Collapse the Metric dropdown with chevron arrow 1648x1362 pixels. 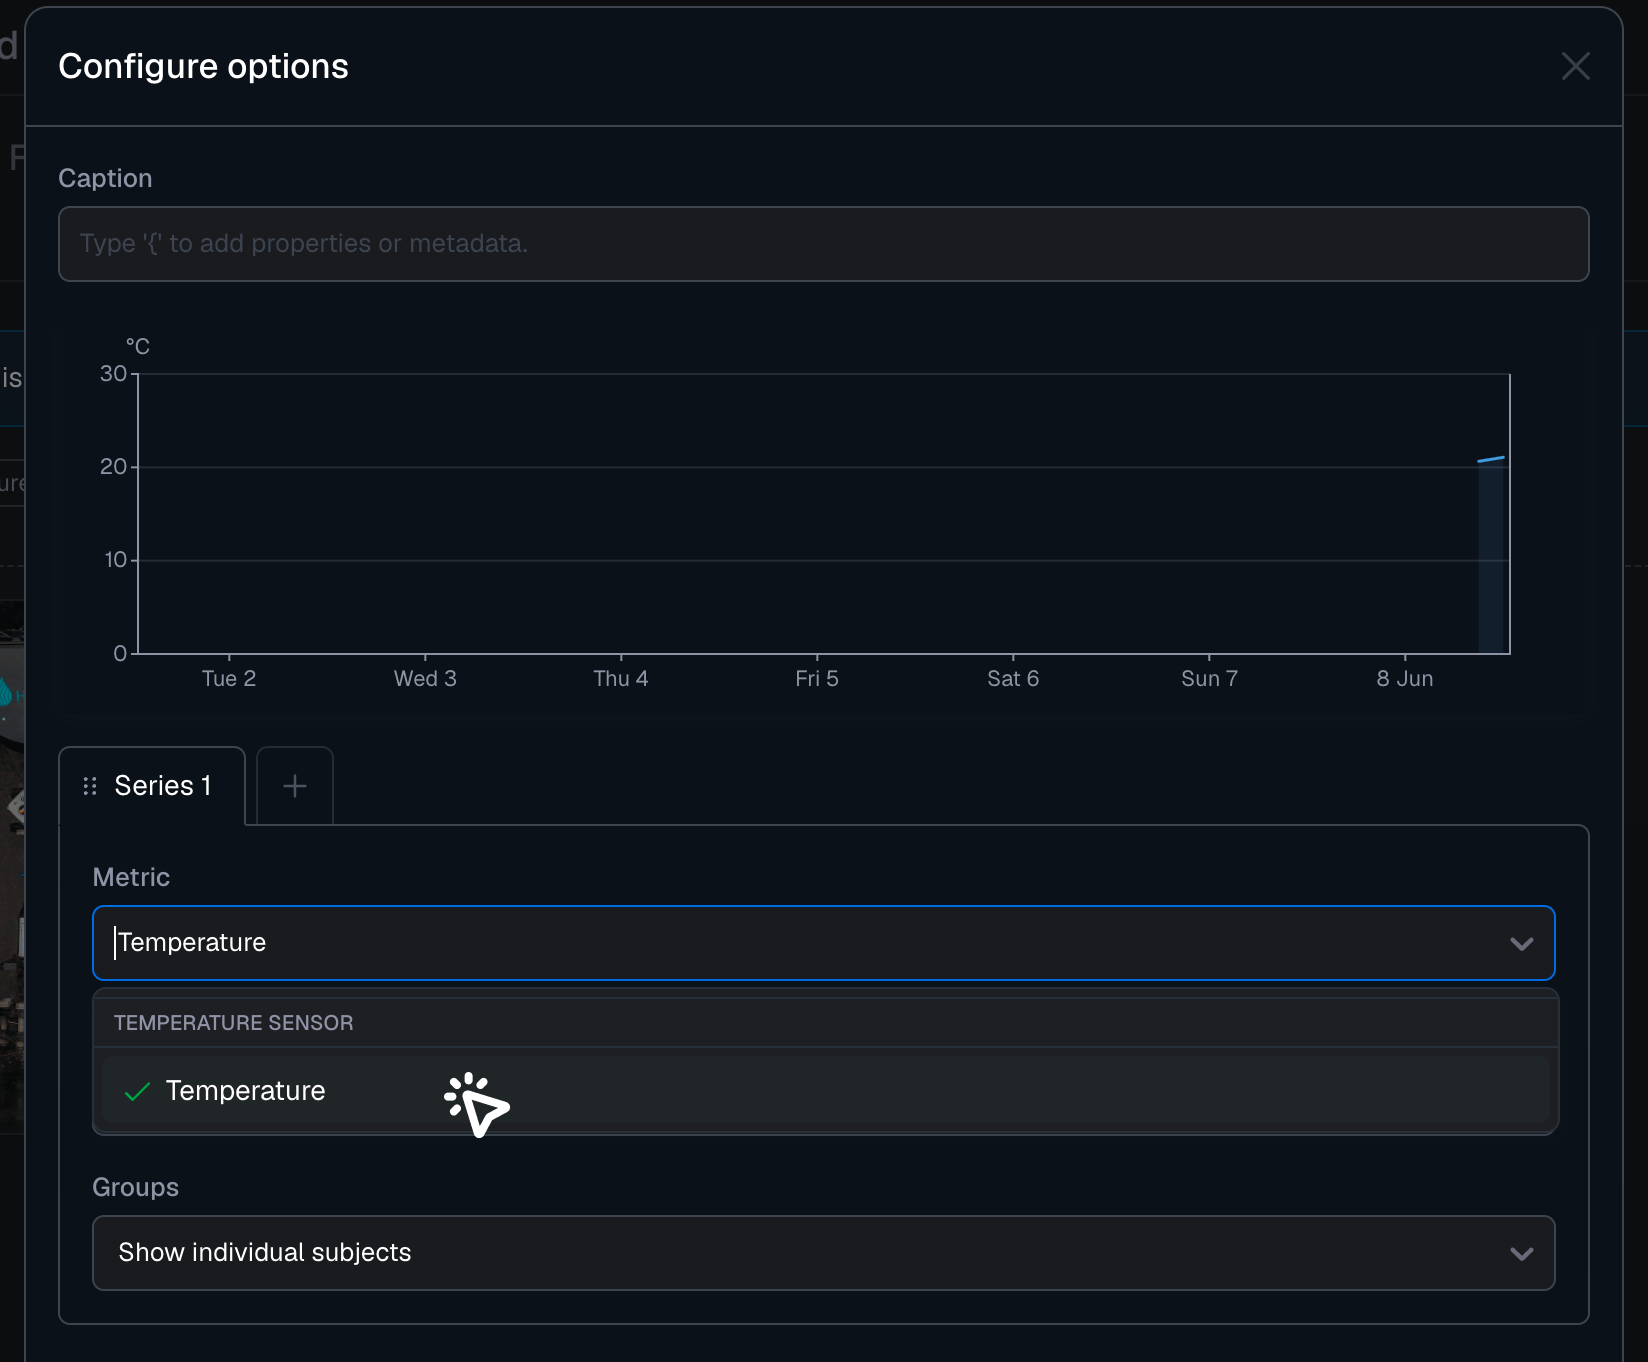tap(1521, 943)
